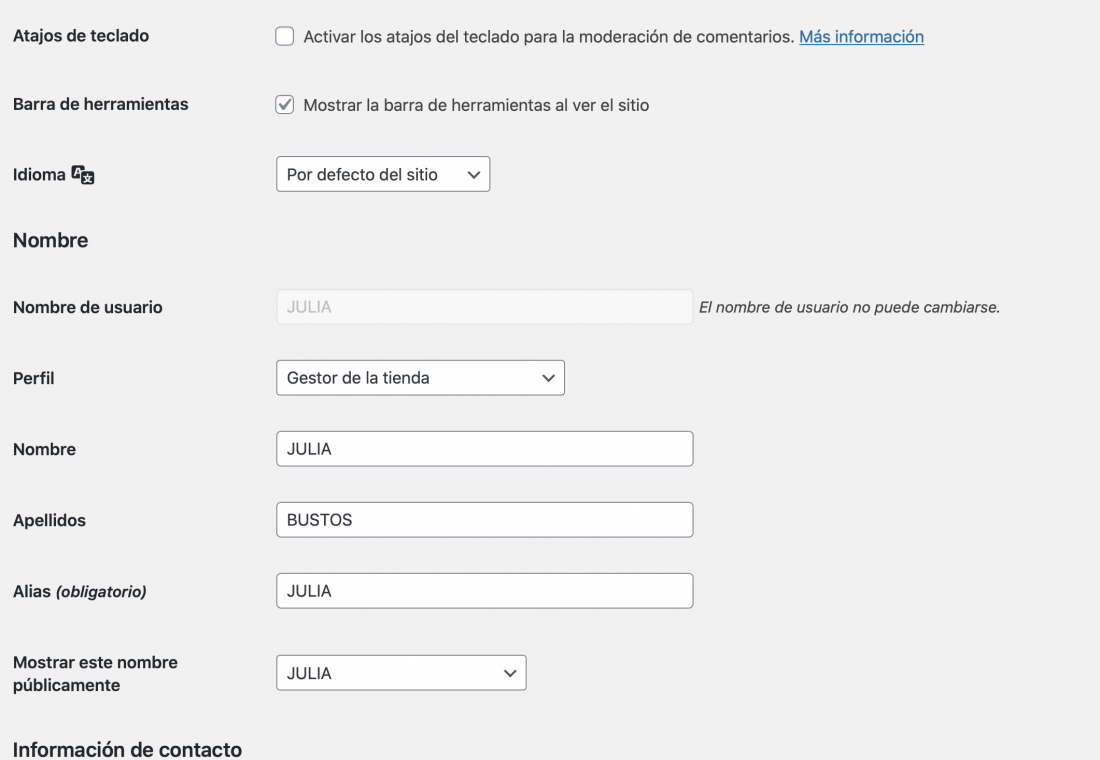The width and height of the screenshot is (1100, 760).
Task: Click the Atajos de teclado row label
Action: [81, 36]
